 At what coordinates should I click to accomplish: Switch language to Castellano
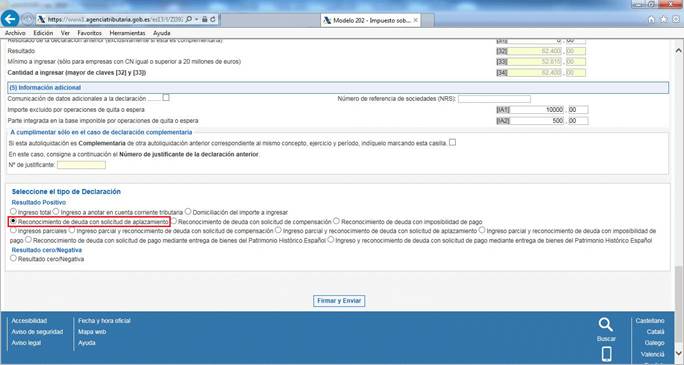[650, 321]
